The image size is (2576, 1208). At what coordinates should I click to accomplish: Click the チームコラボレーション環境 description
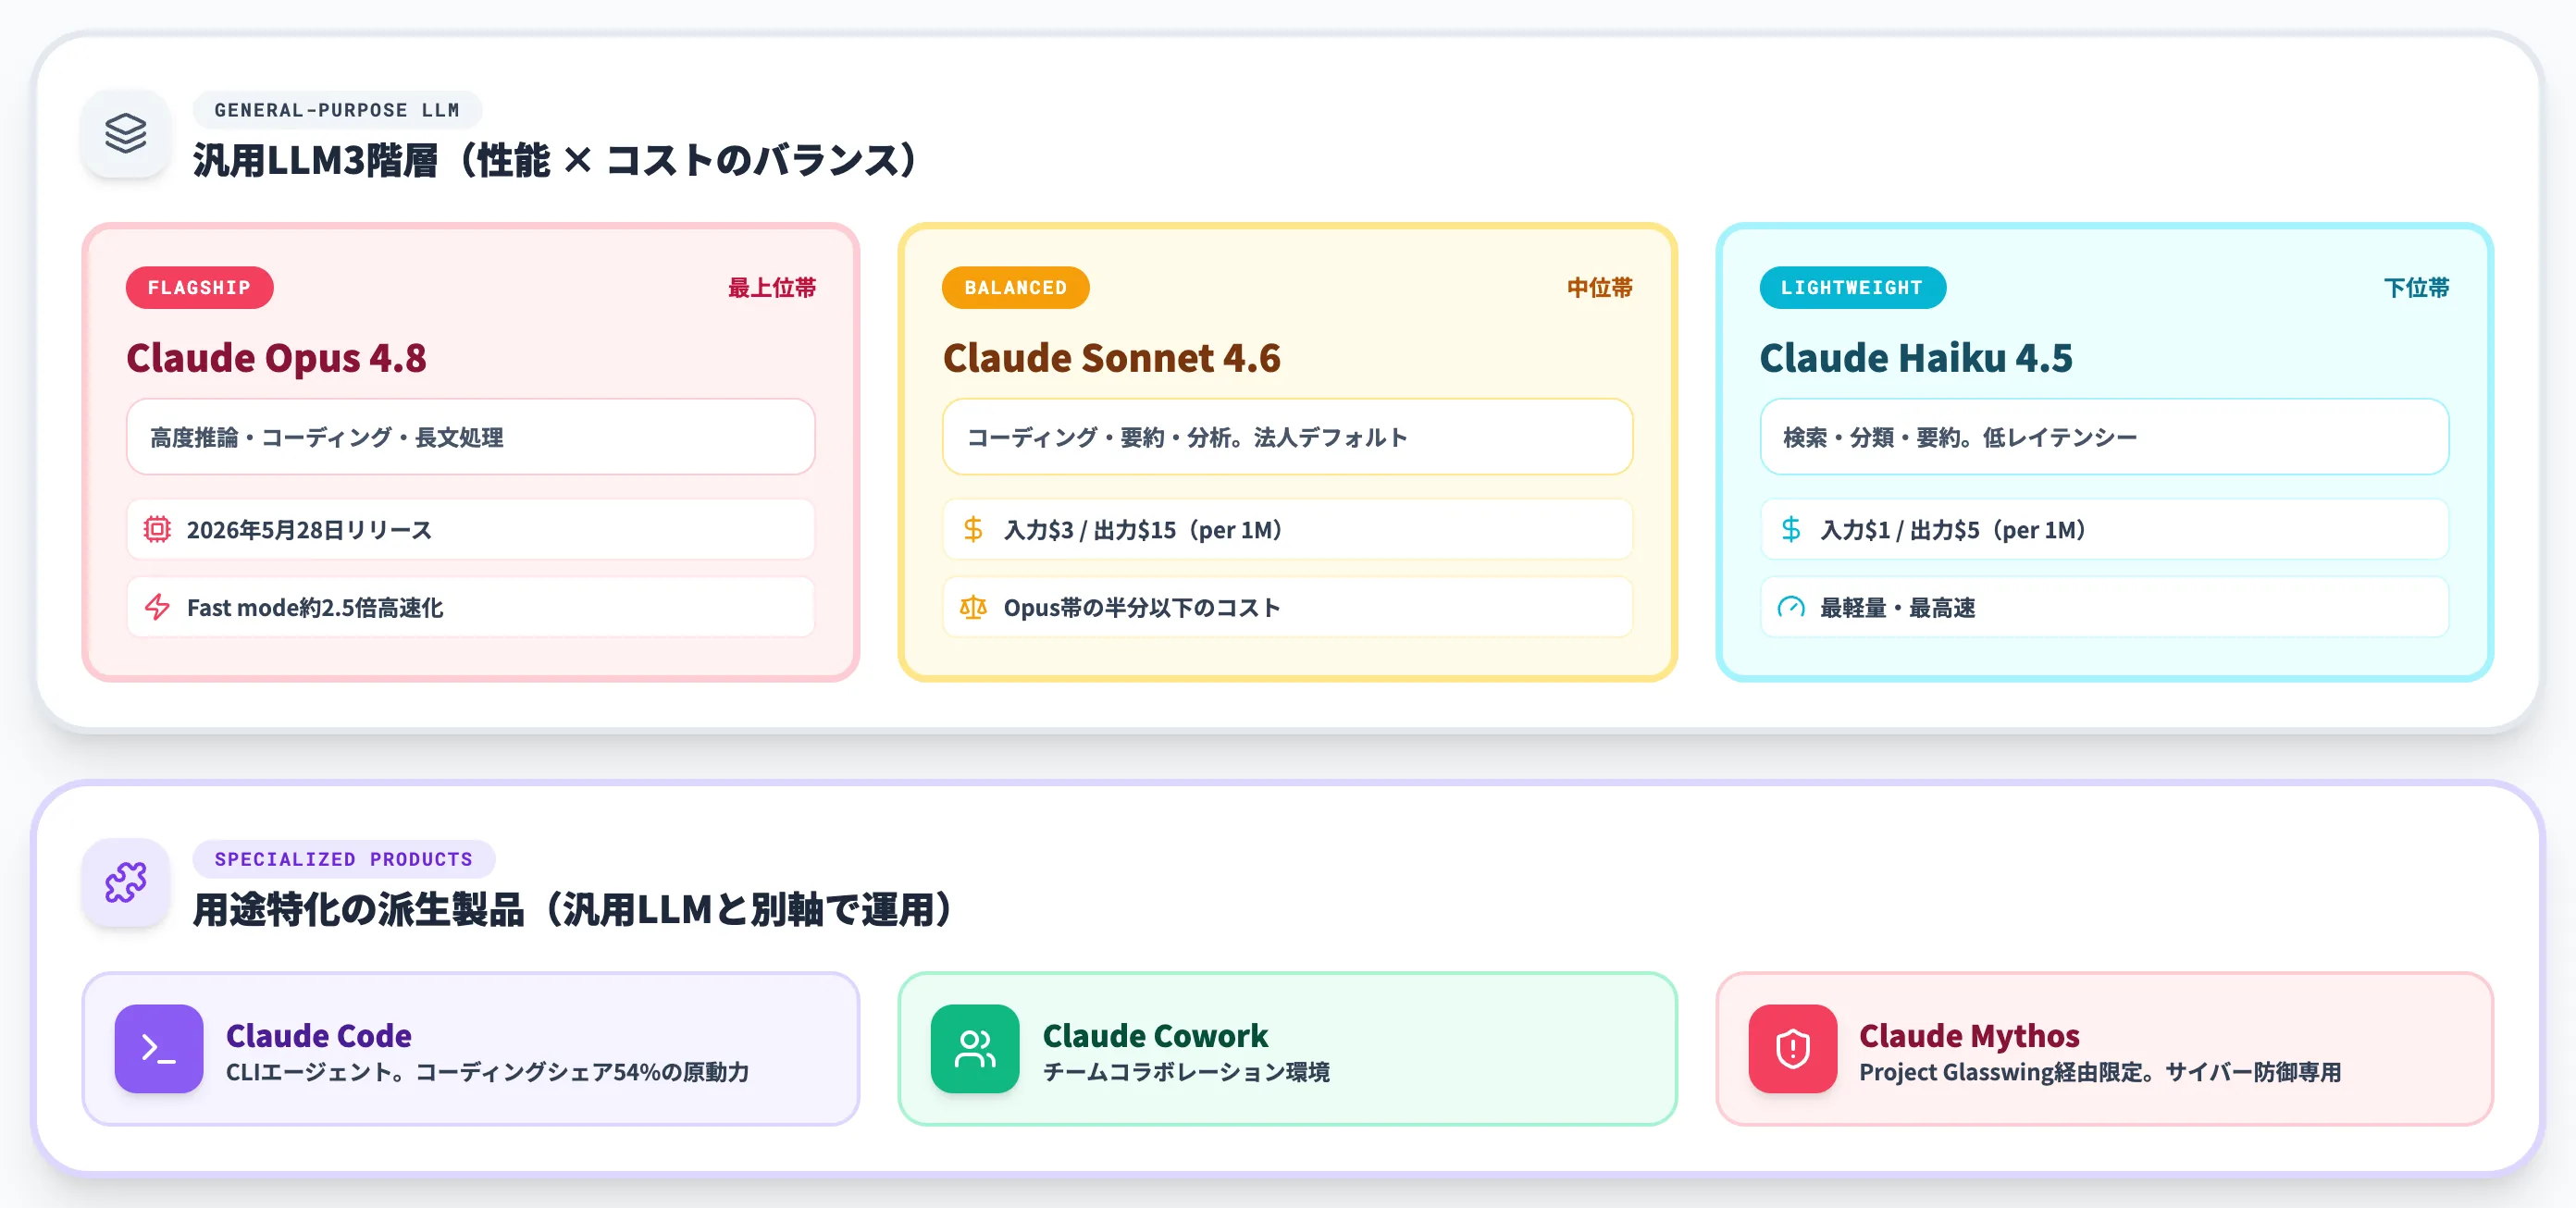(1186, 1072)
